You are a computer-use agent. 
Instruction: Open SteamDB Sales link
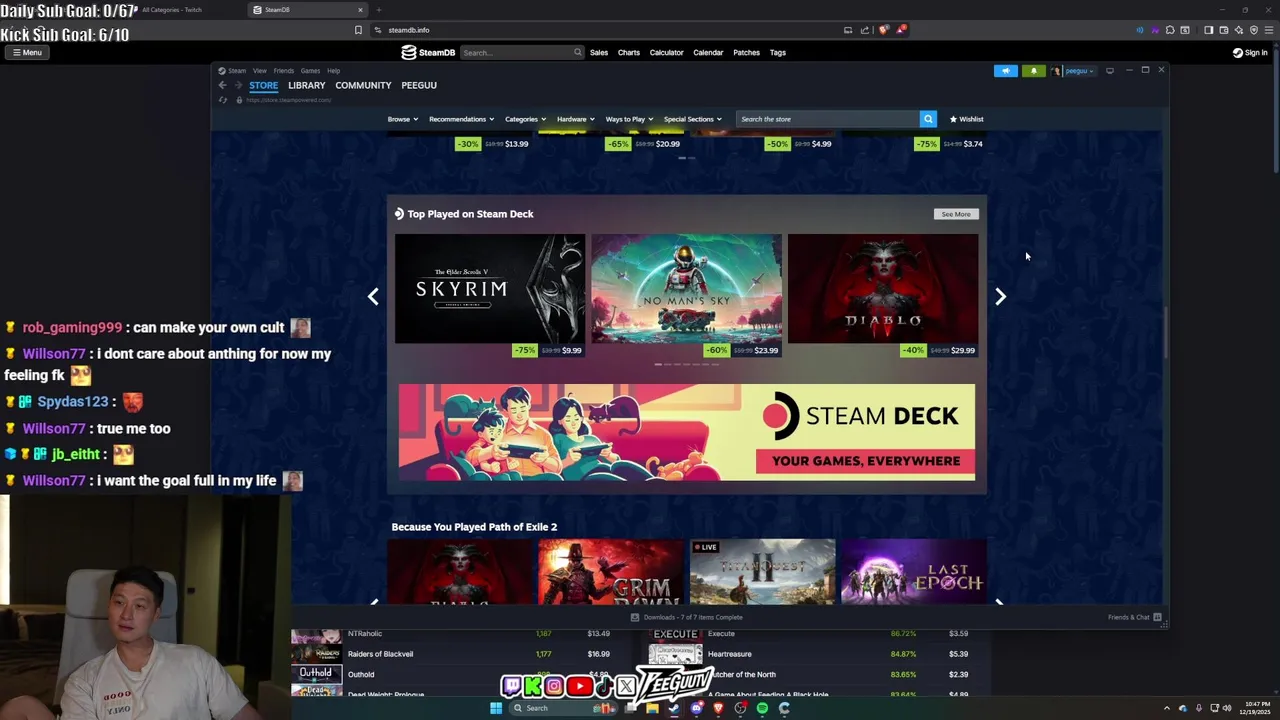(599, 52)
